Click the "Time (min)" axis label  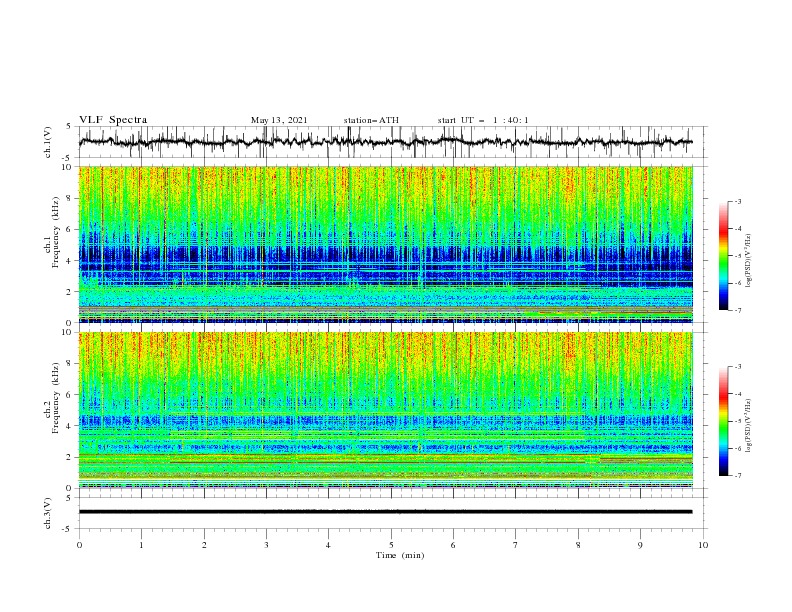(400, 555)
